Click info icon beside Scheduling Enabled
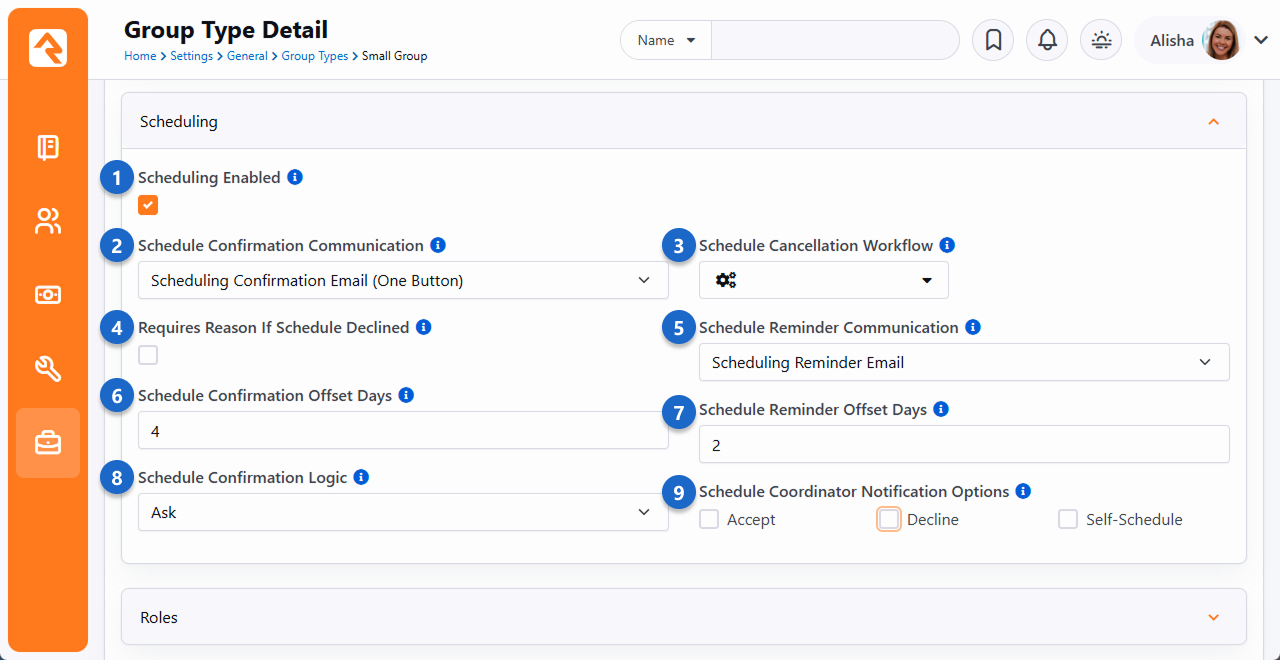Image resolution: width=1280 pixels, height=660 pixels. point(295,177)
